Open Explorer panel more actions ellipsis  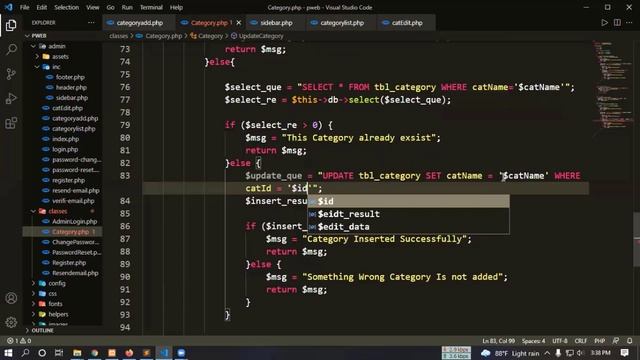91,23
